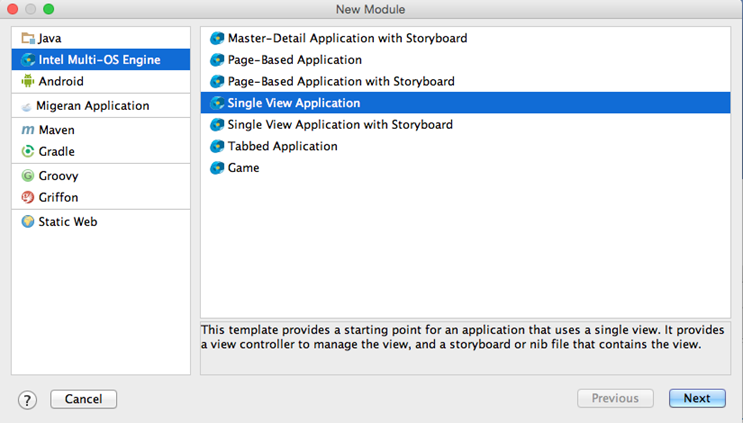
Task: Choose Migeran Application module type
Action: point(101,106)
